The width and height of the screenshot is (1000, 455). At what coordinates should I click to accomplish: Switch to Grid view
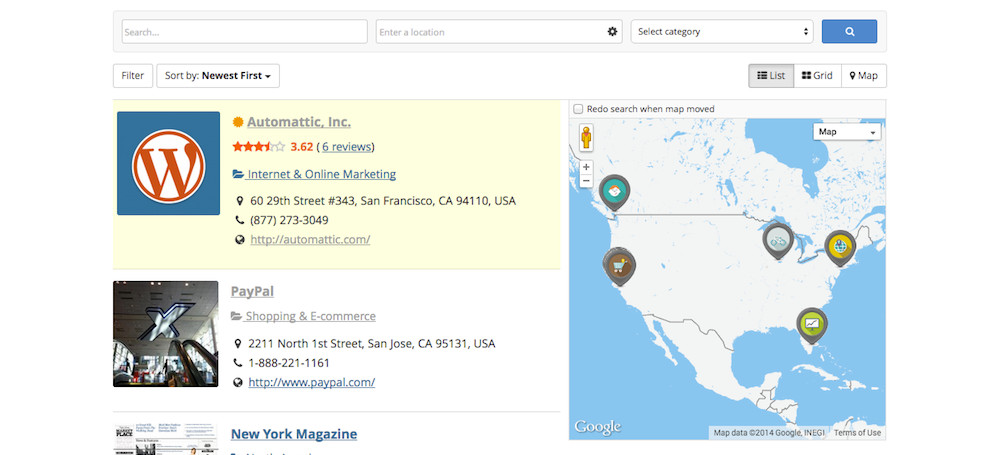point(817,76)
